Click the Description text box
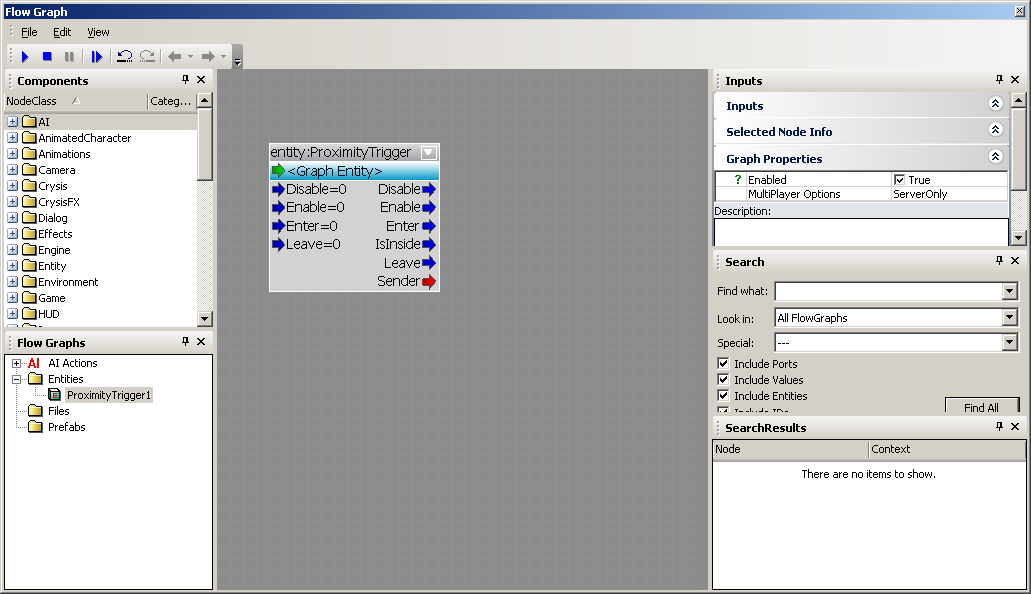This screenshot has height=594, width=1031. (x=861, y=232)
